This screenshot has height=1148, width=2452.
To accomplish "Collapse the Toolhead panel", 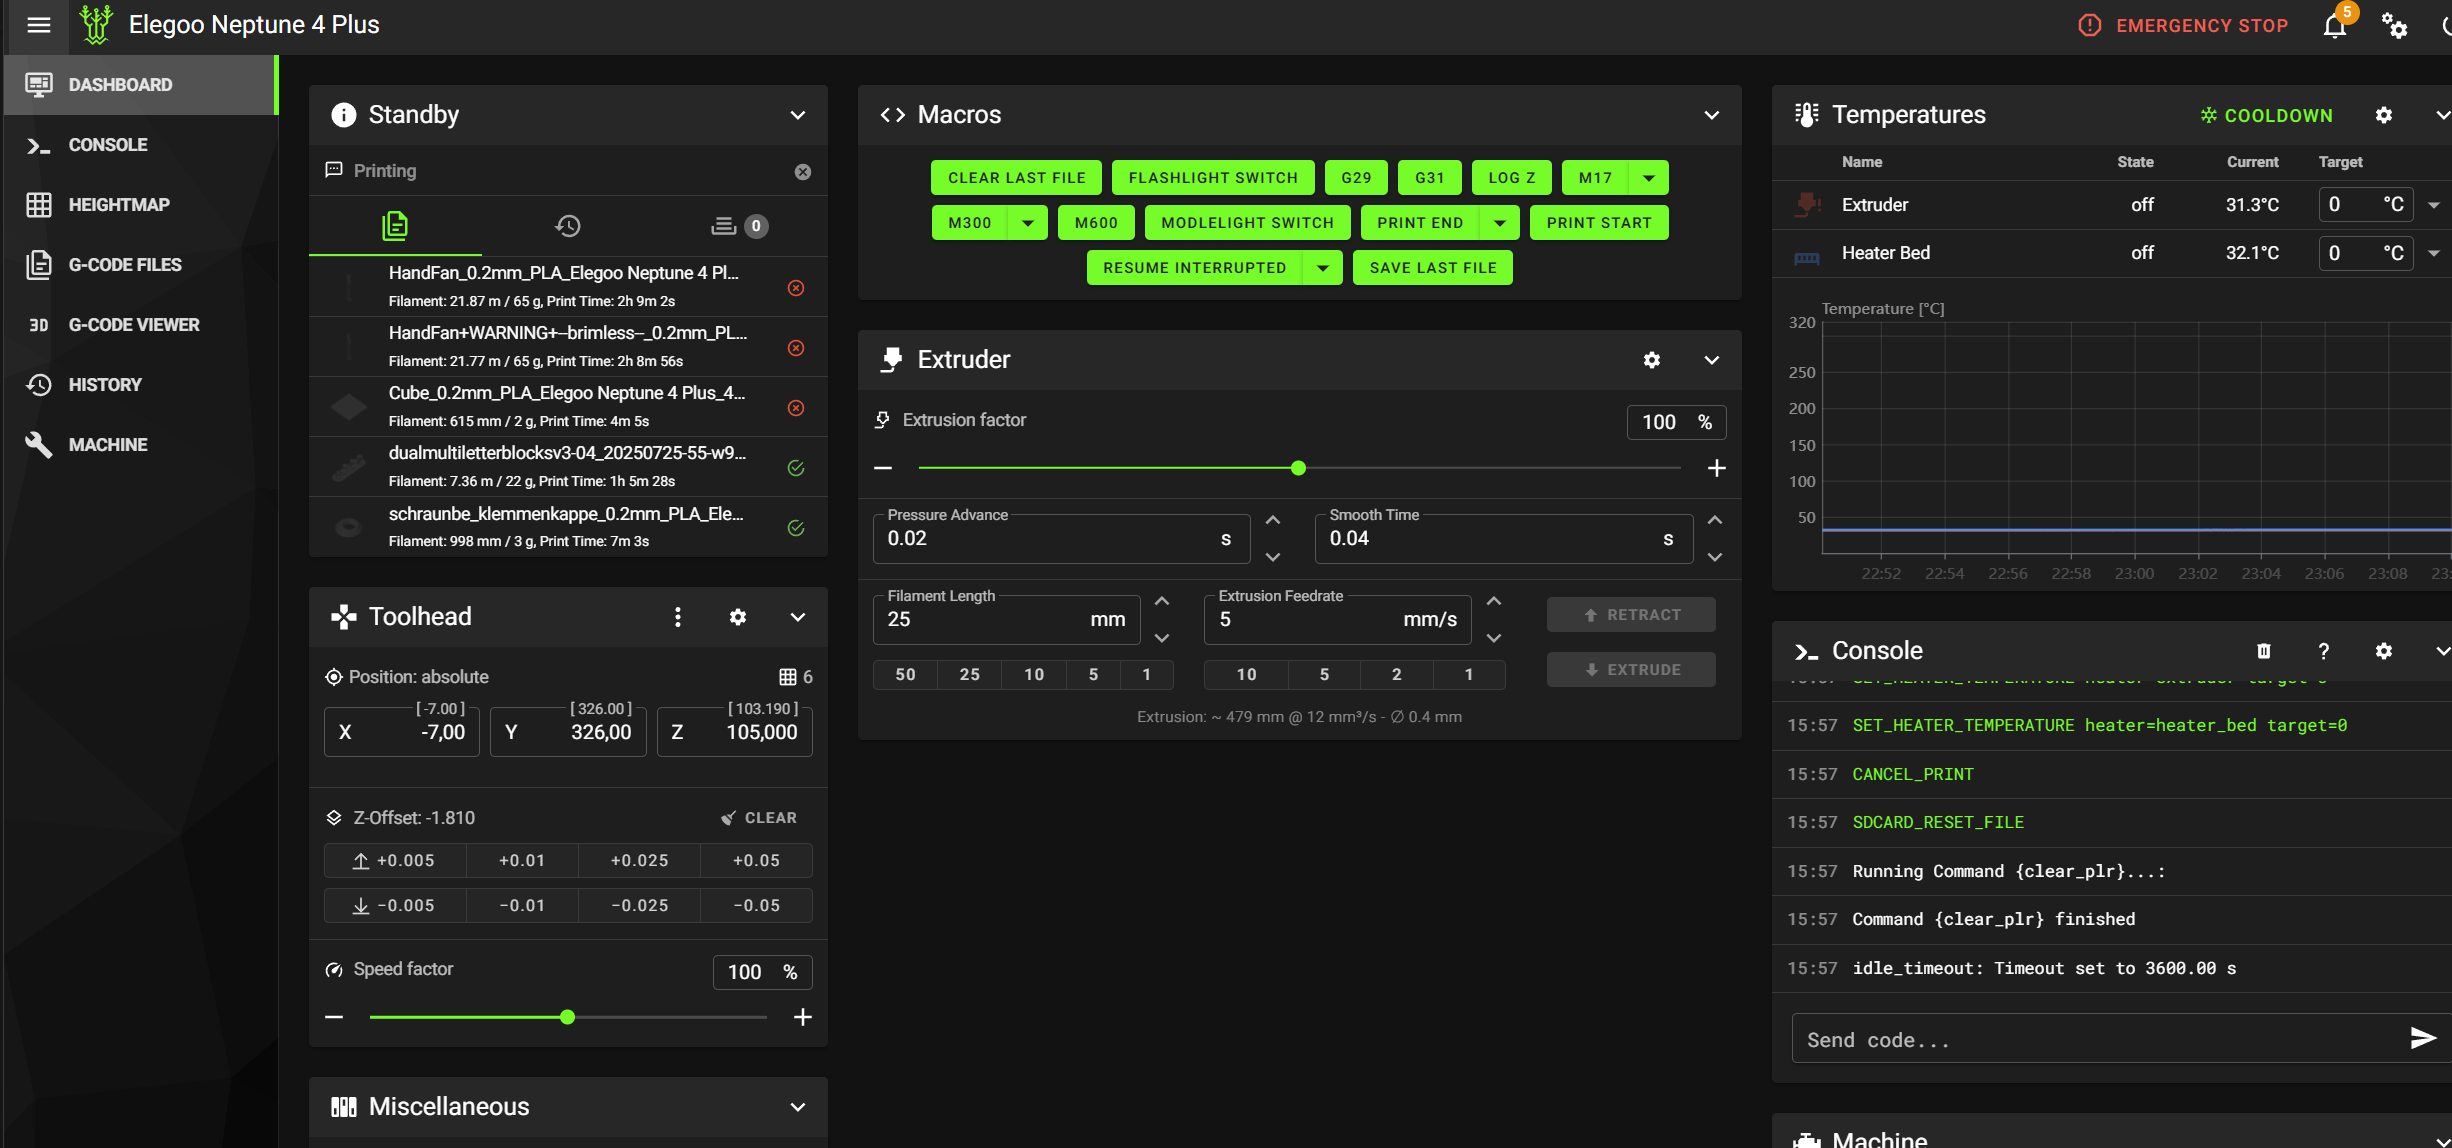I will [798, 617].
